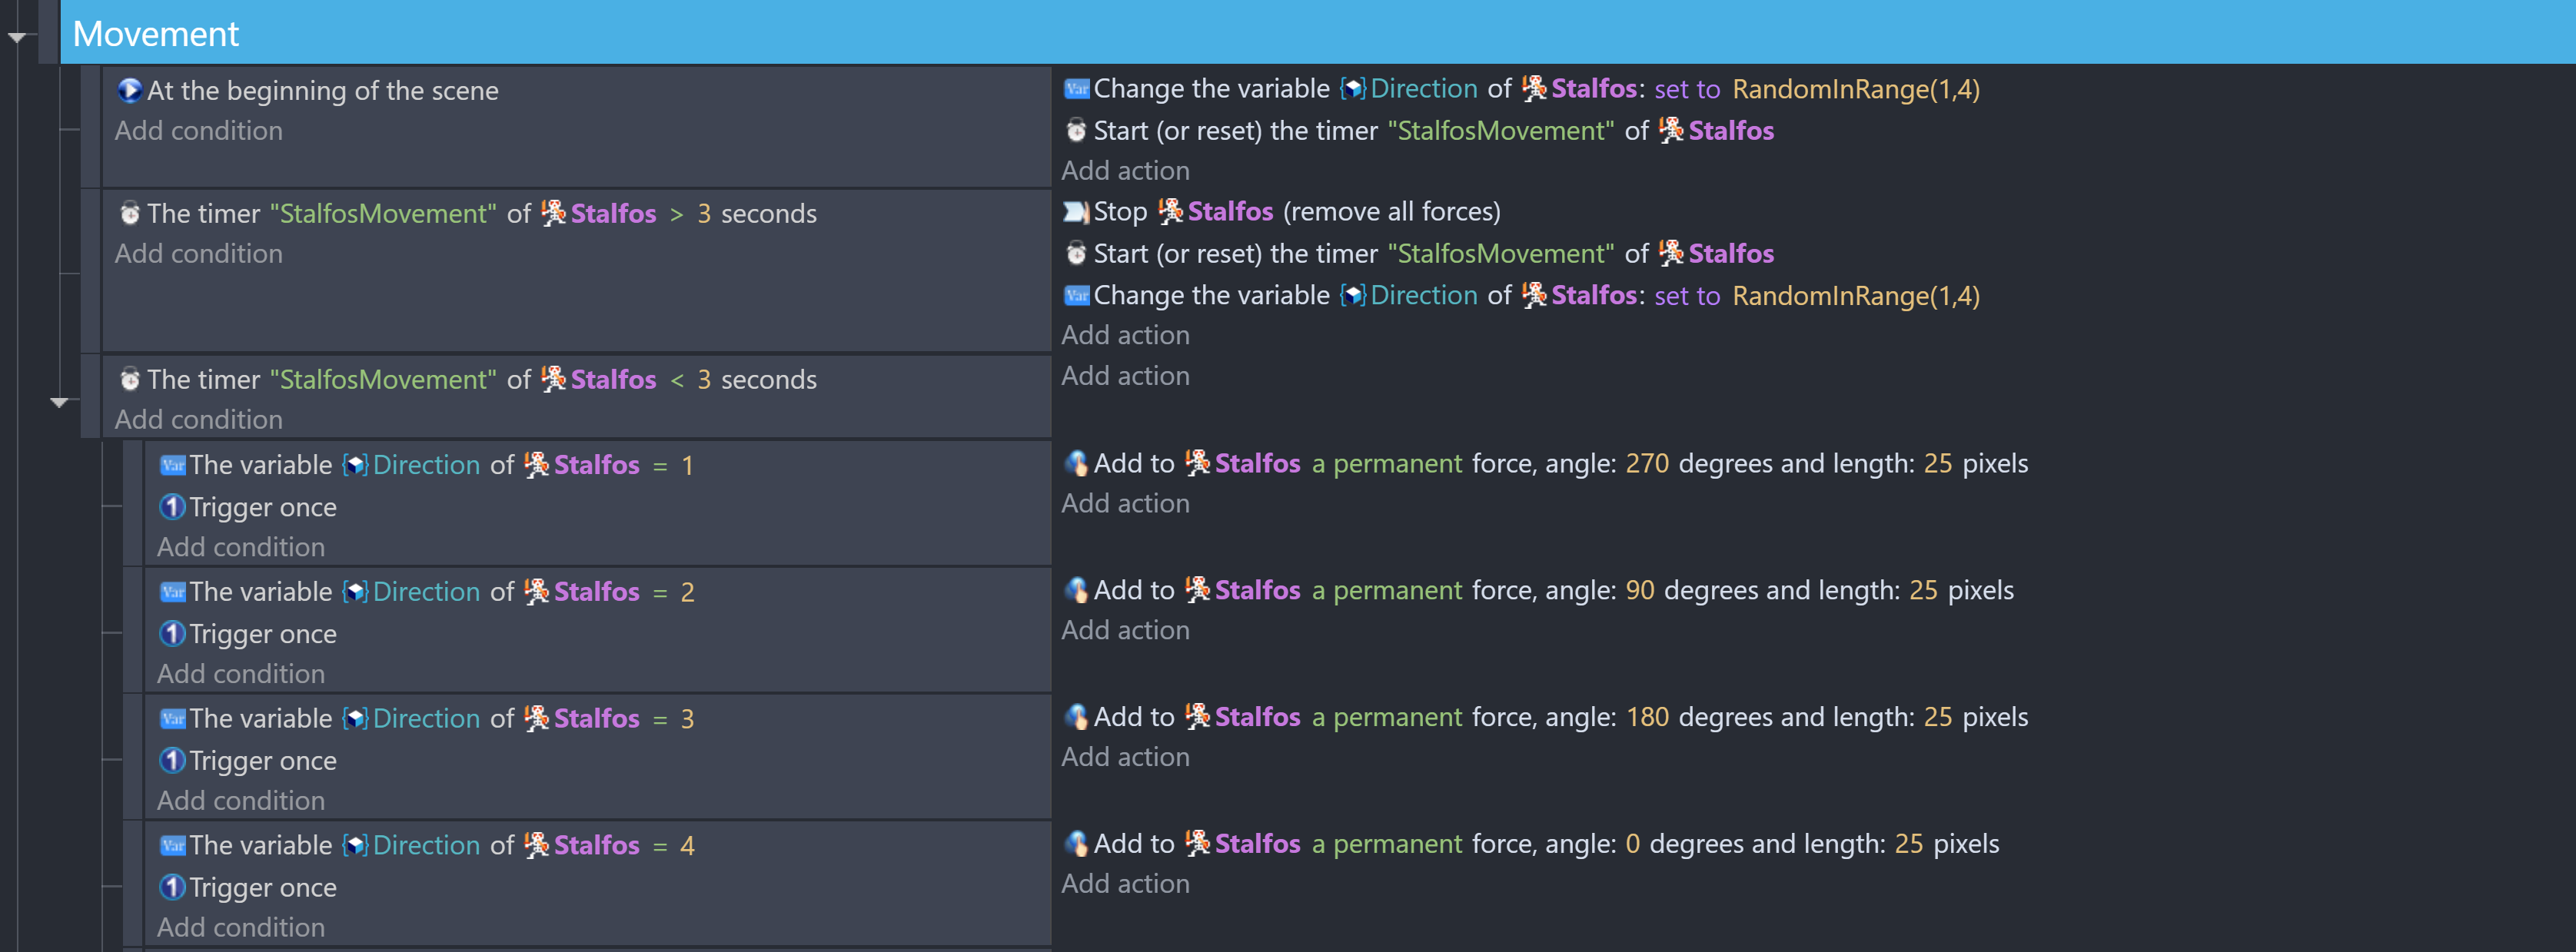Add action below second Change the variable action
Viewport: 2576px width, 952px height.
tap(1125, 335)
